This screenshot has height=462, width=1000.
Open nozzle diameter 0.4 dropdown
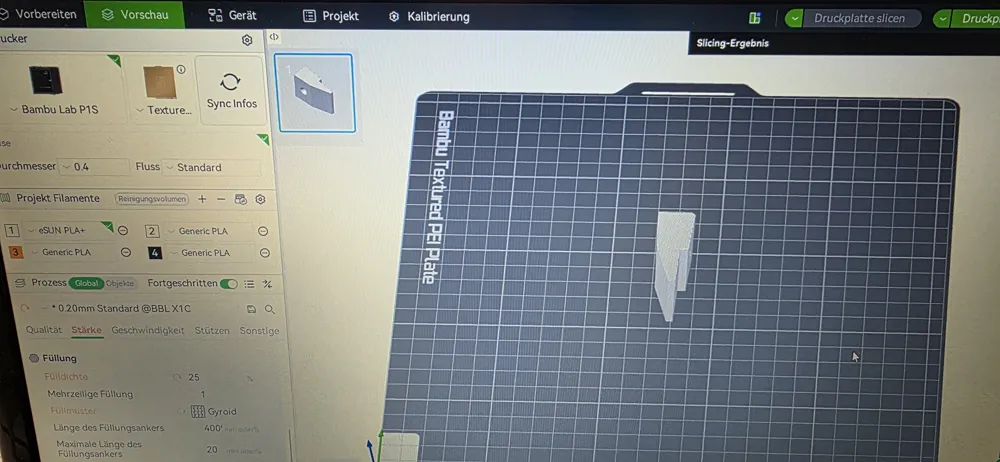coord(93,167)
